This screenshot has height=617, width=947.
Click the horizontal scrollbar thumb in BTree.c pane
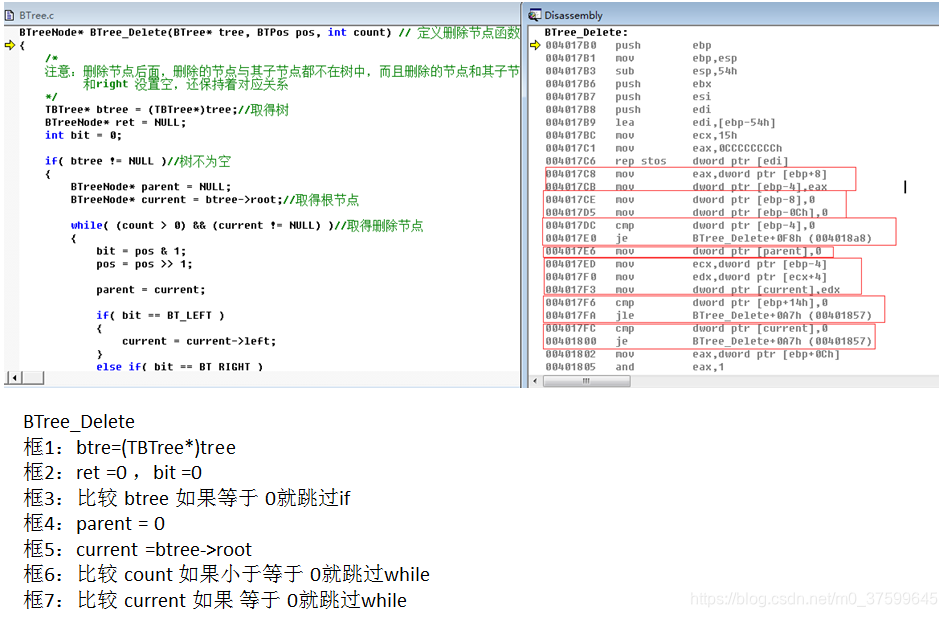33,378
